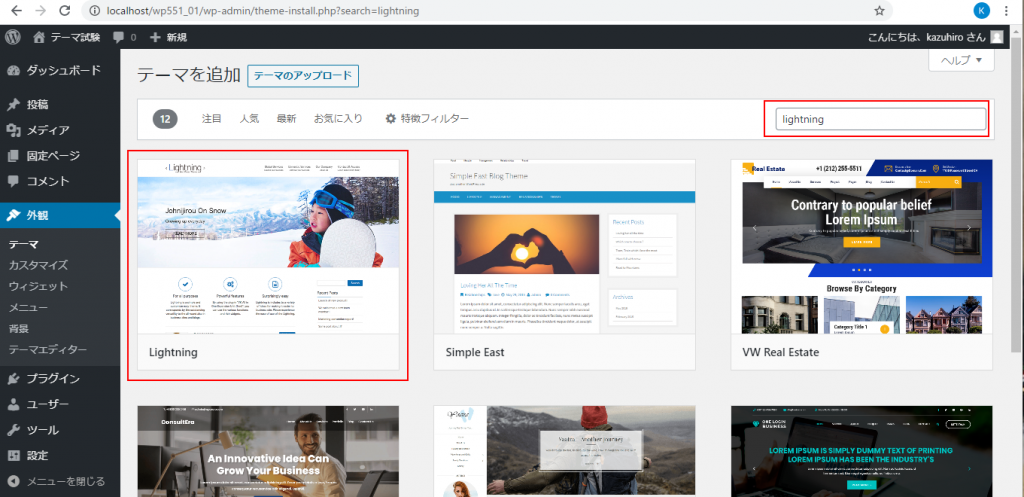Expand the ヘルプ dropdown tab
The image size is (1024, 497).
pos(961,61)
